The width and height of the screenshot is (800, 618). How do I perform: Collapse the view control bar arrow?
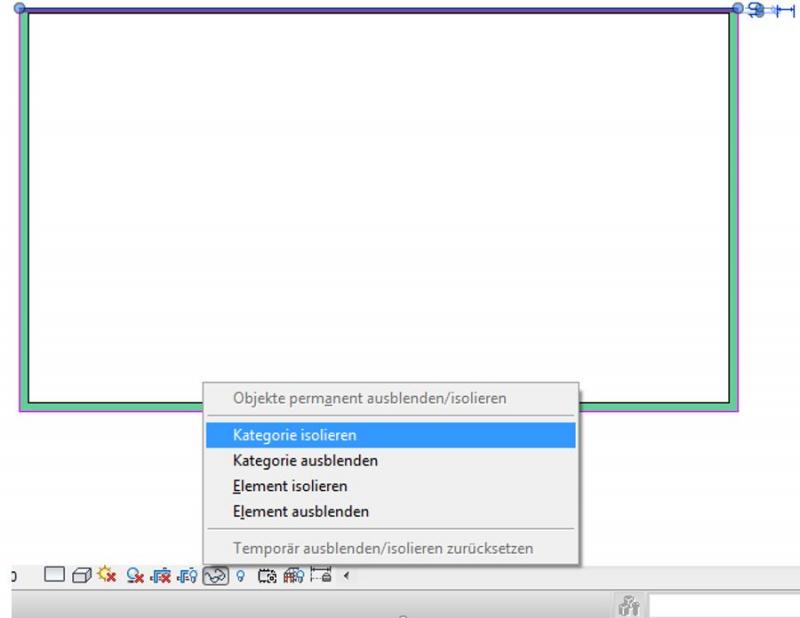[346, 576]
